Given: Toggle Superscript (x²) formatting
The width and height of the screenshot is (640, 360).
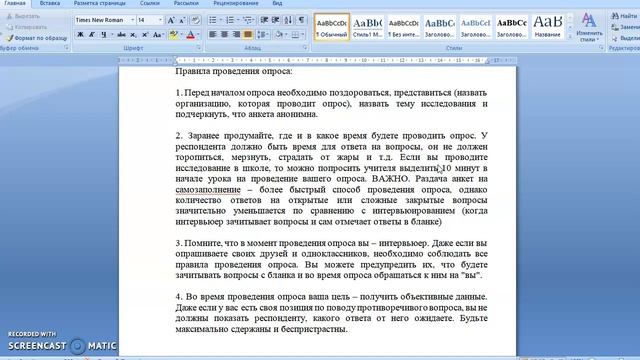Looking at the screenshot, I should [x=145, y=35].
